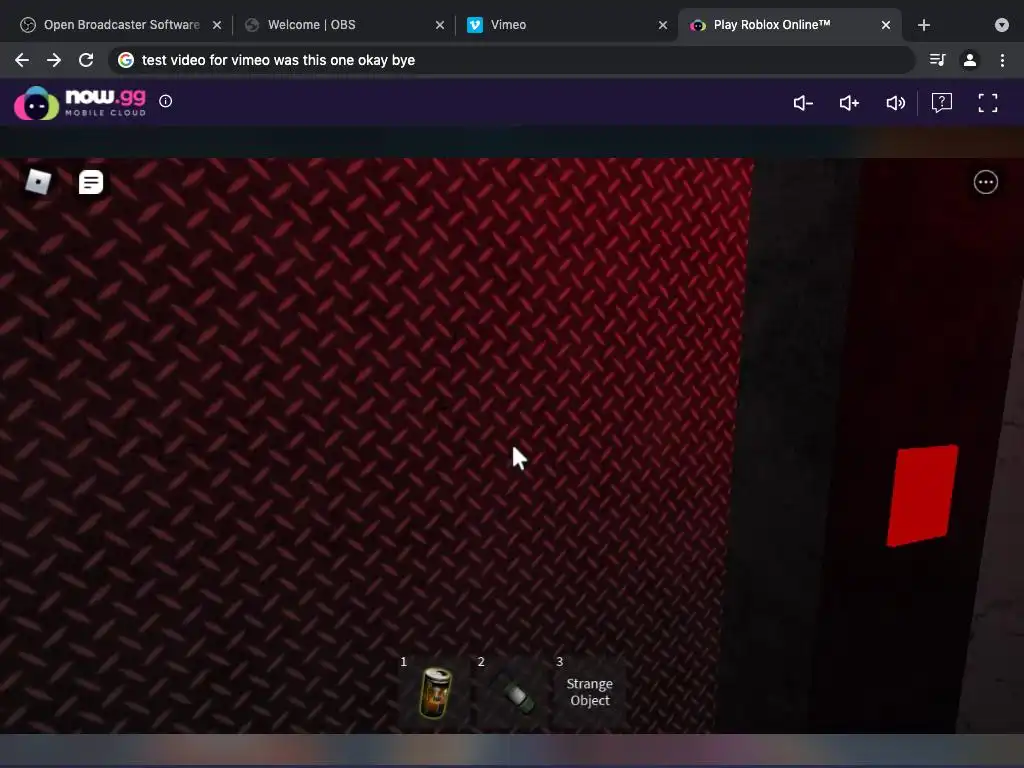Enter fullscreen with the now.gg fullscreen icon

(987, 103)
